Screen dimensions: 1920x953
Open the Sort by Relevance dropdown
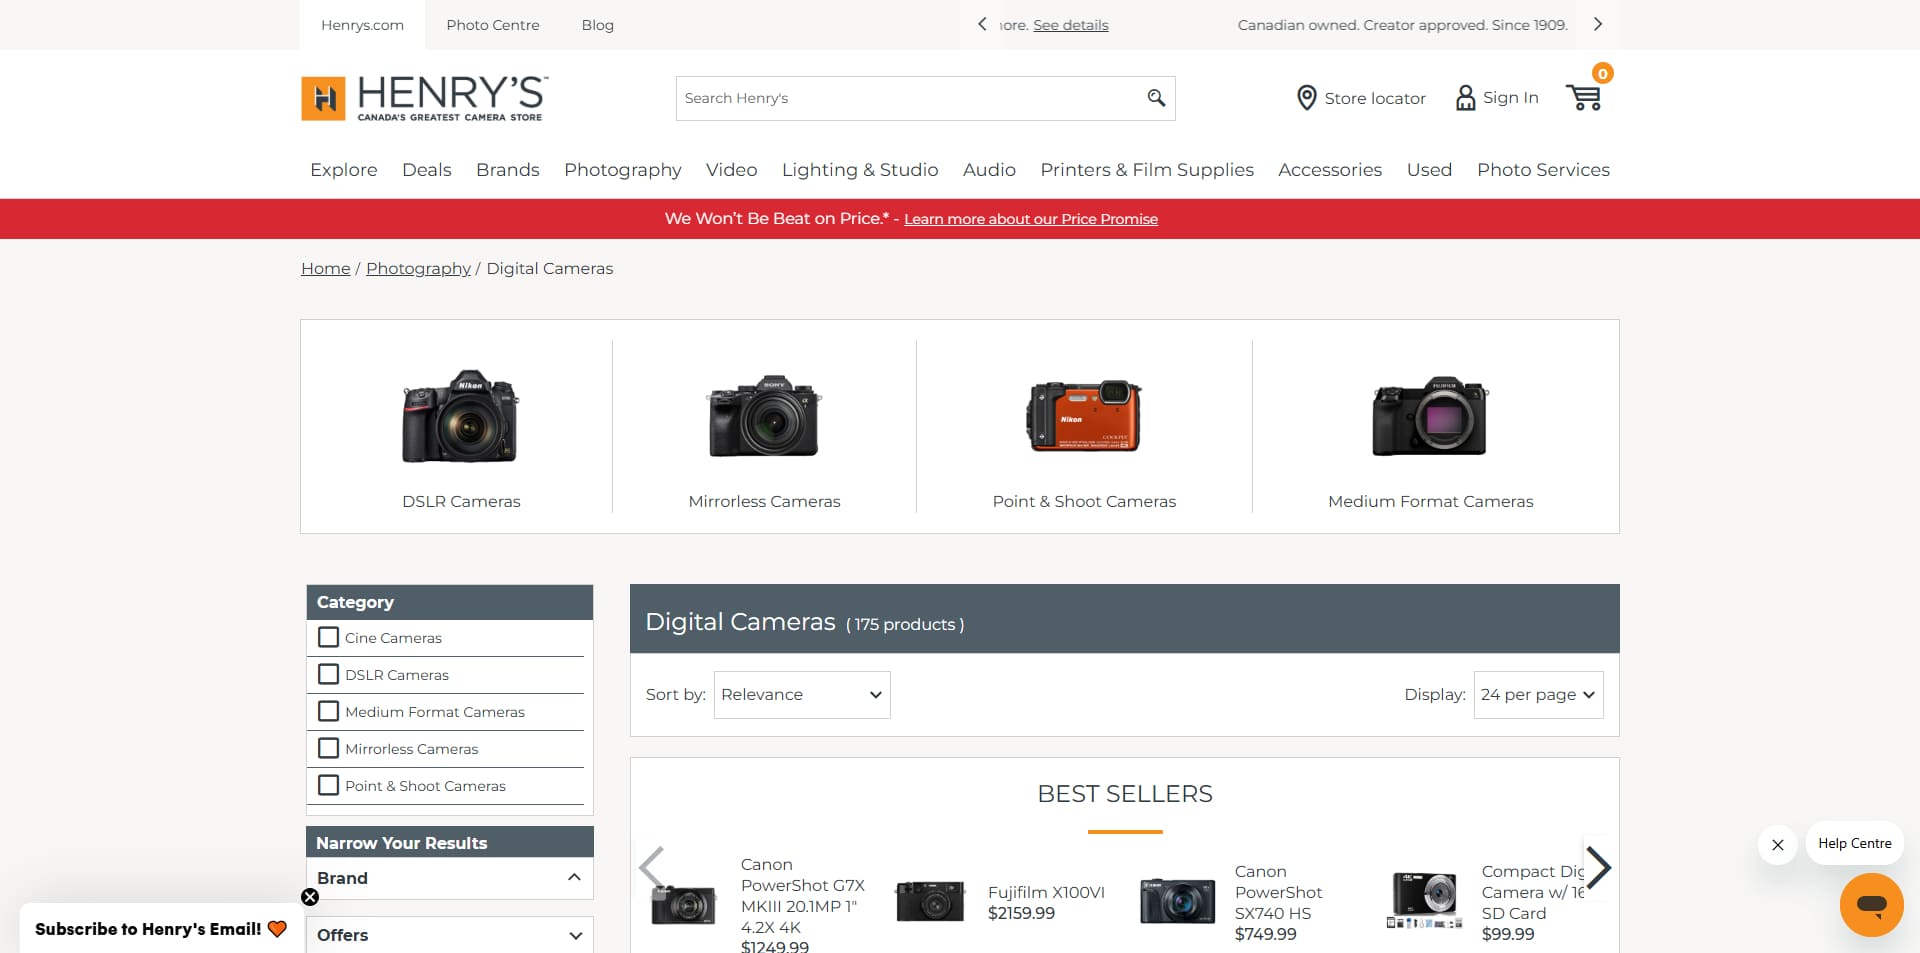coord(802,695)
